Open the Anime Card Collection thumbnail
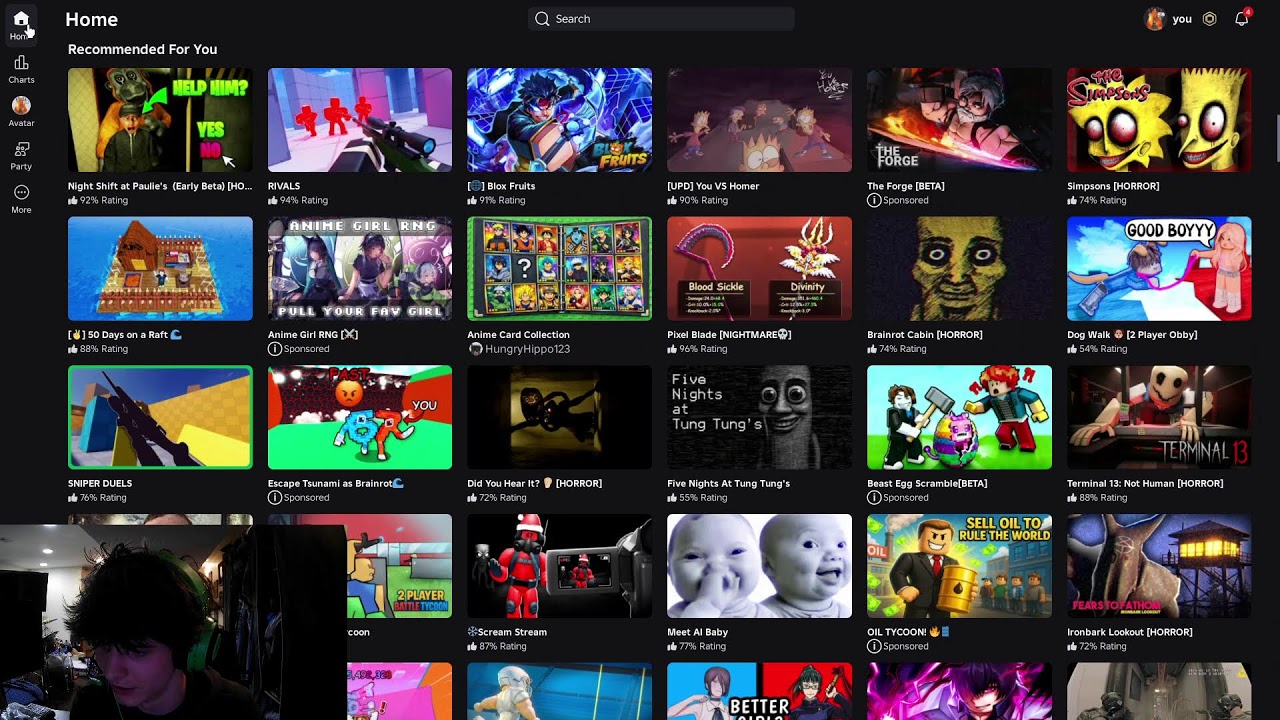Viewport: 1280px width, 720px height. click(559, 269)
